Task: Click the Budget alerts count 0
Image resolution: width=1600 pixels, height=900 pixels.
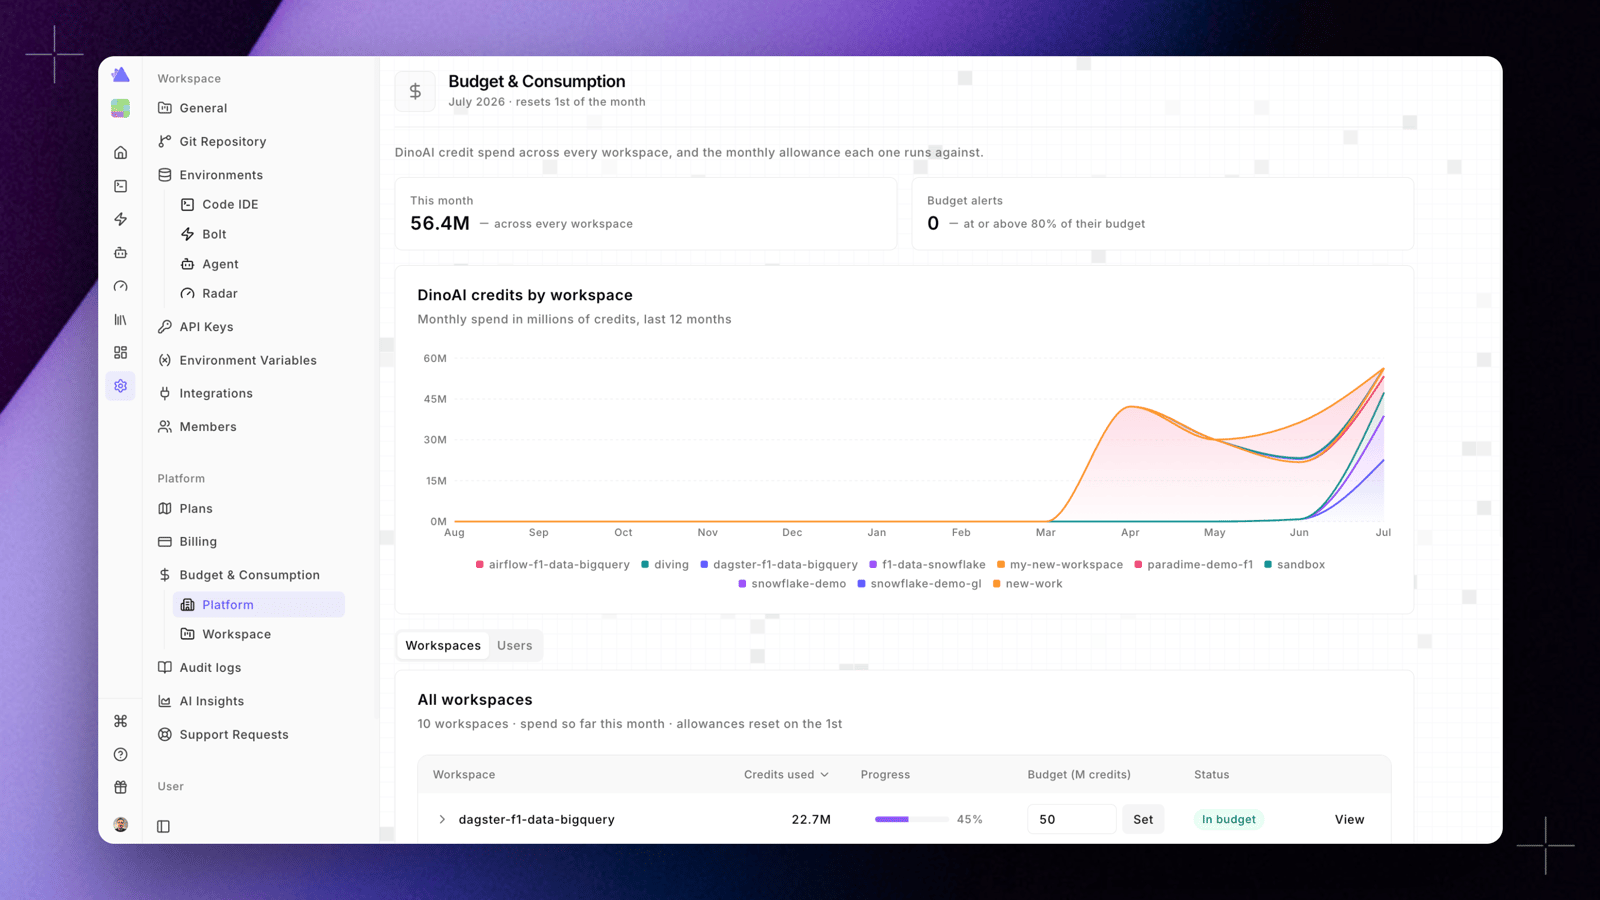Action: [x=933, y=223]
